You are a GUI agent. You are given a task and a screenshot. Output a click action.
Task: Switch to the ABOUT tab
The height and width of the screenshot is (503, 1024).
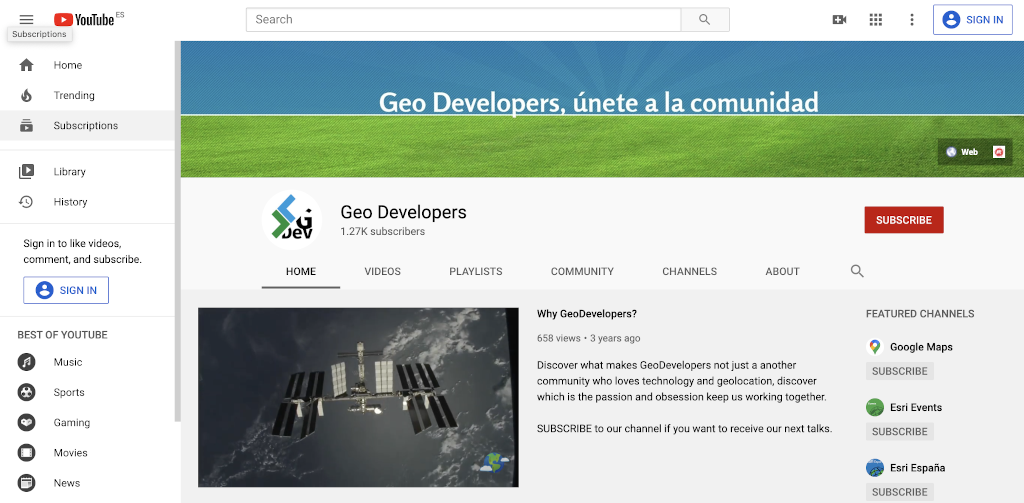pos(782,271)
